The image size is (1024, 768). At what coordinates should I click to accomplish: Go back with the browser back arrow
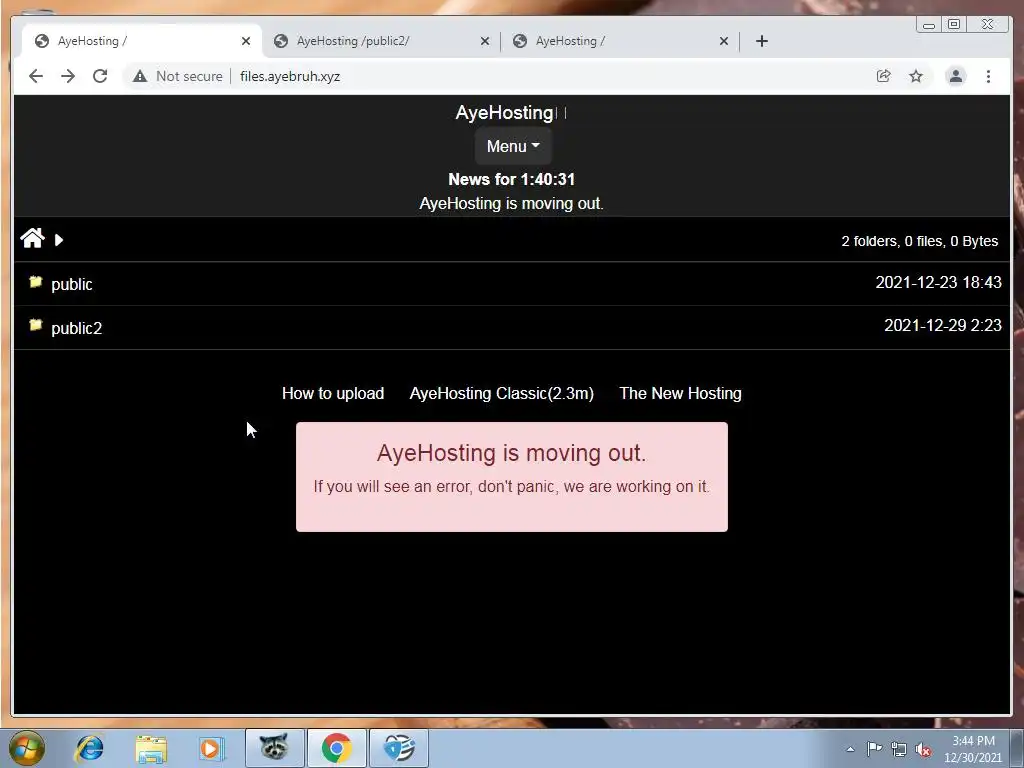(36, 76)
